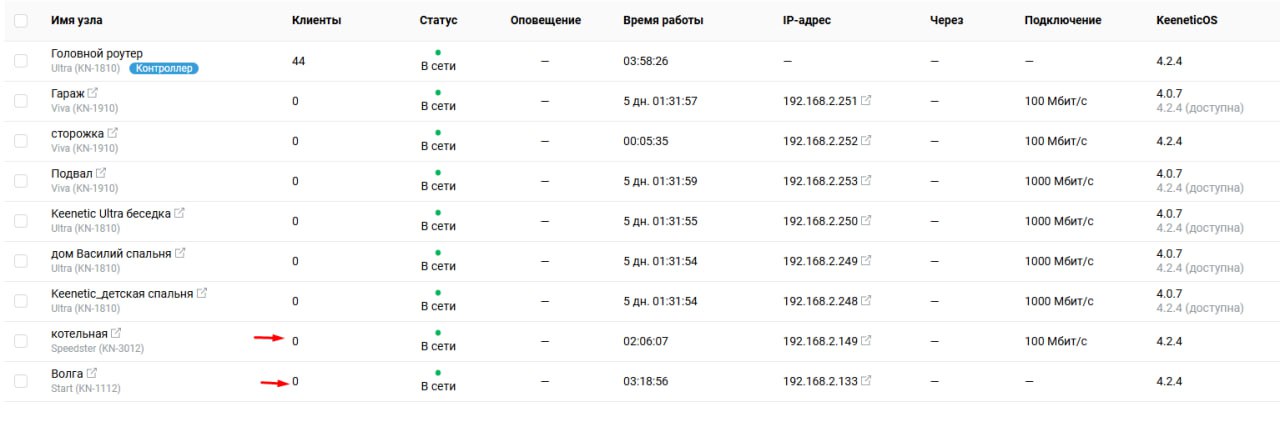Click the KeeneticOS column header
Screen dimensions: 1280x447
1186,20
